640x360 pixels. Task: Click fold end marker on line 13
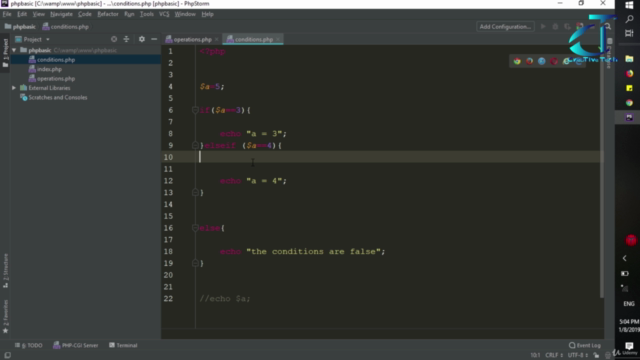click(195, 192)
